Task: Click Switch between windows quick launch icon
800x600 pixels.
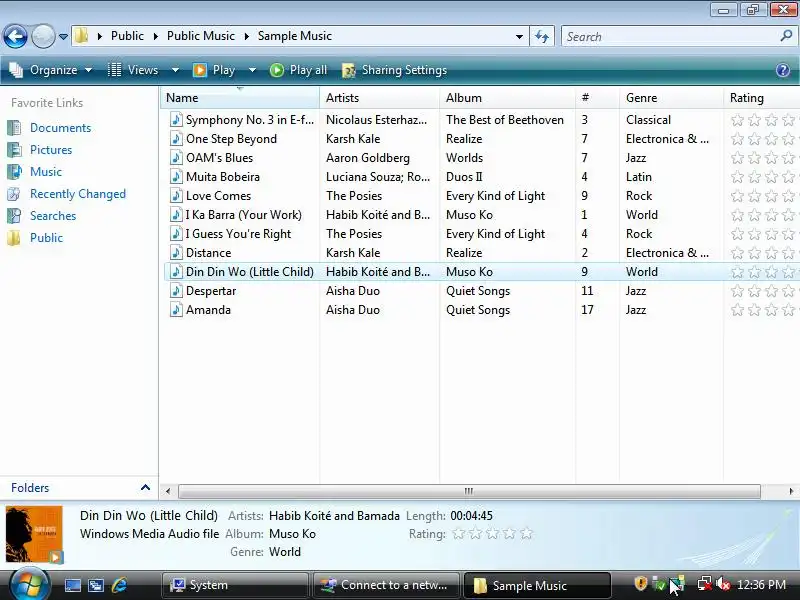Action: (95, 585)
